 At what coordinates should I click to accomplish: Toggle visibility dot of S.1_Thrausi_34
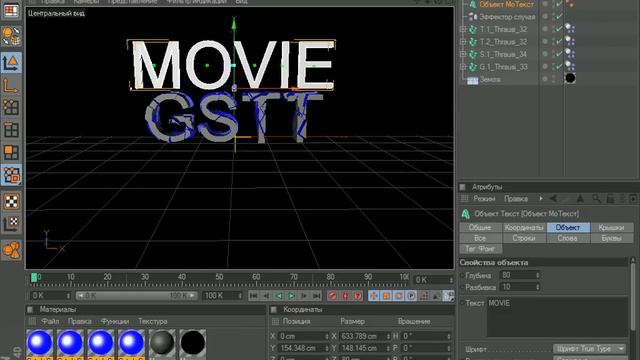tap(544, 54)
